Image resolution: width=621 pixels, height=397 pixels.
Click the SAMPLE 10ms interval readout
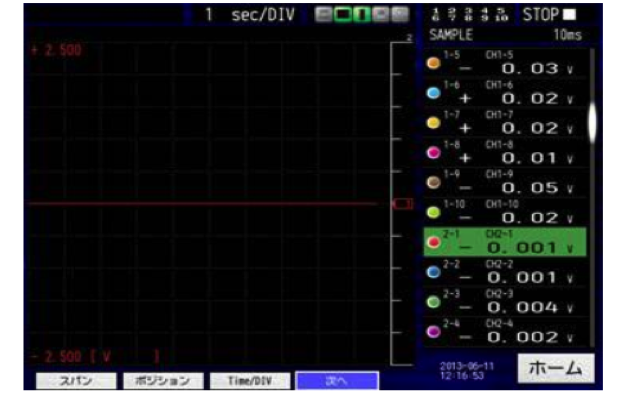[505, 35]
